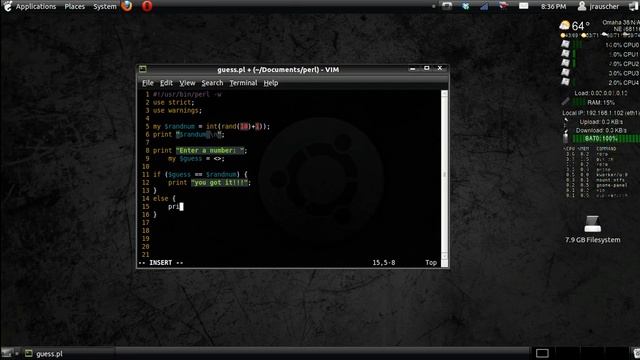
Task: Close the VIM terminal window
Action: [x=440, y=68]
